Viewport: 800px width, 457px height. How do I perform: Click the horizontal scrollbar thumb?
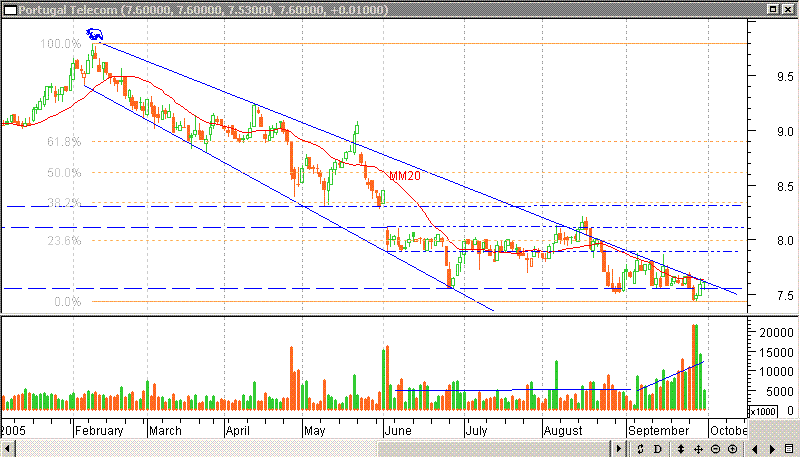click(x=495, y=449)
